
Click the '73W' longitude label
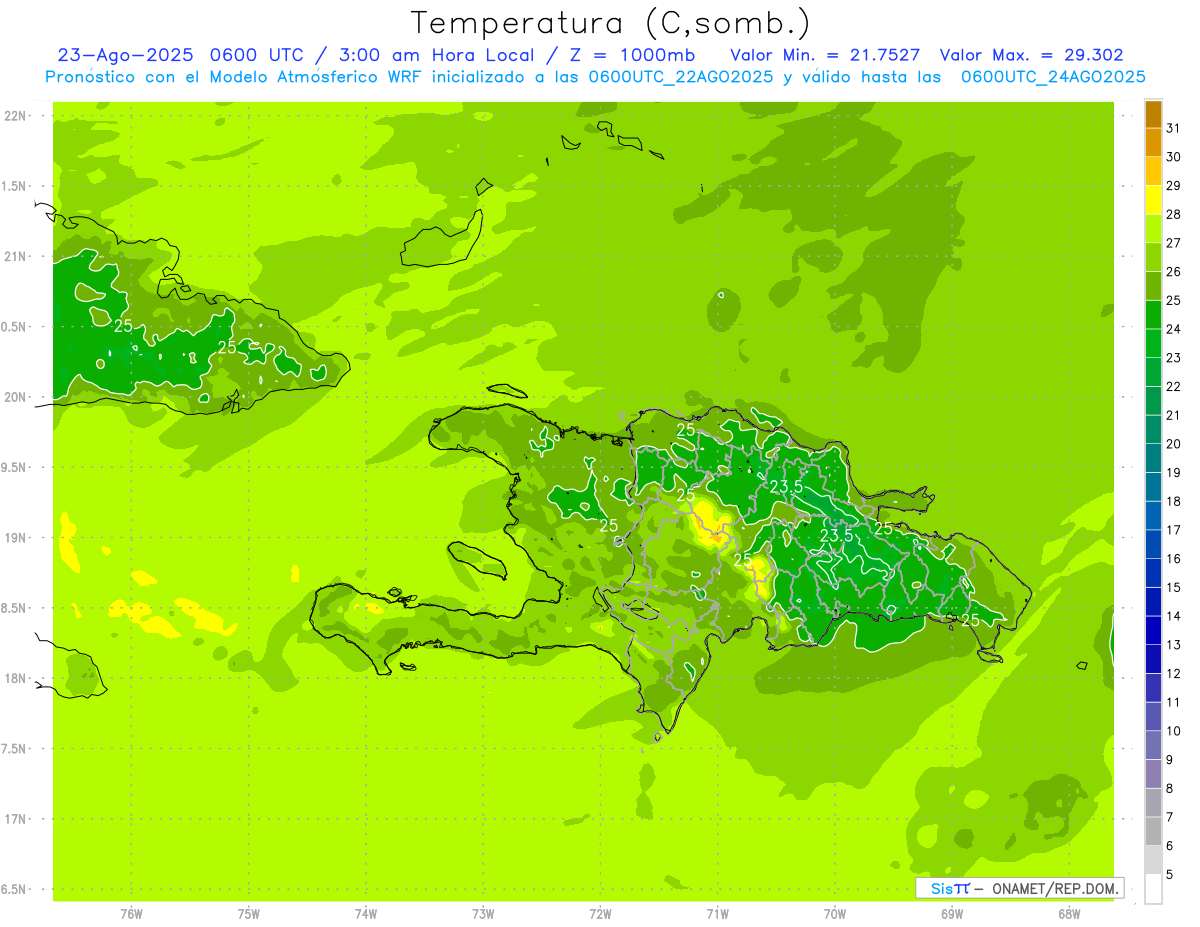483,914
